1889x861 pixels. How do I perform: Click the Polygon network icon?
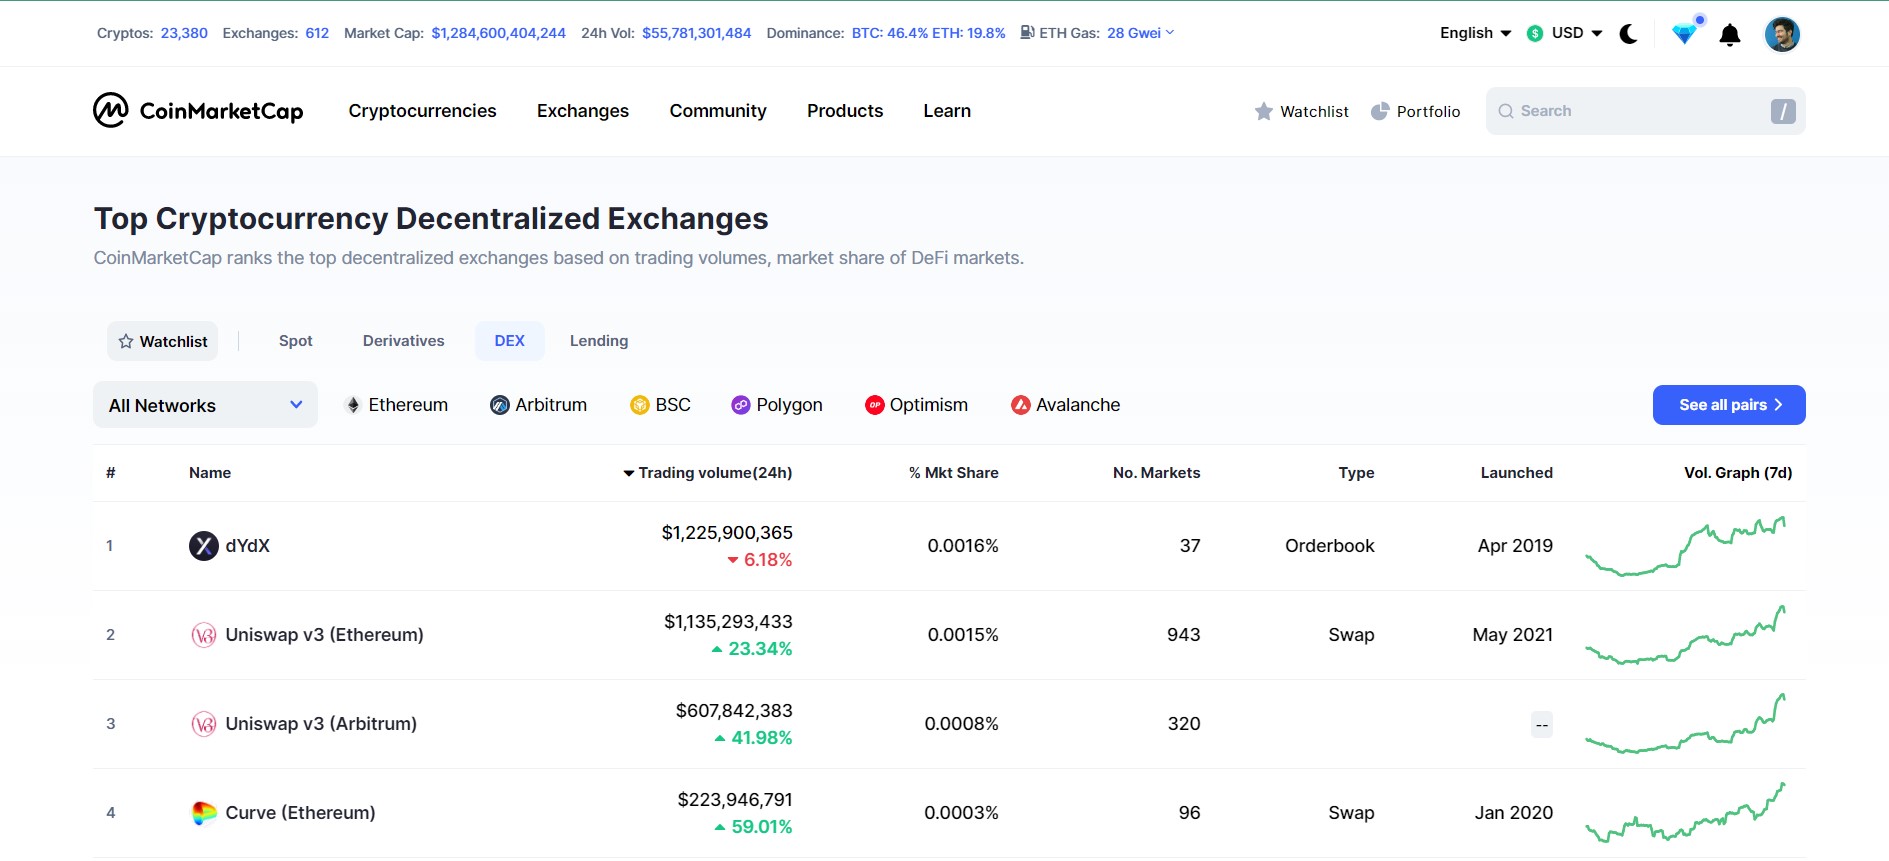[741, 405]
